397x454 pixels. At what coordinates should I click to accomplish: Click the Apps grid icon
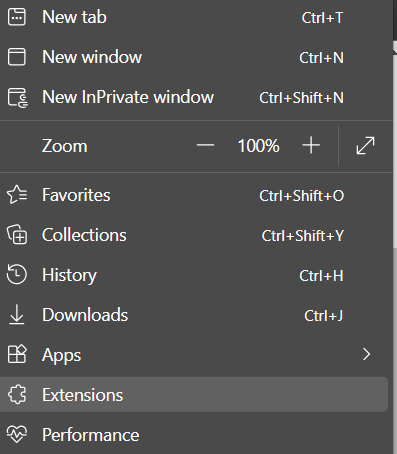click(17, 354)
